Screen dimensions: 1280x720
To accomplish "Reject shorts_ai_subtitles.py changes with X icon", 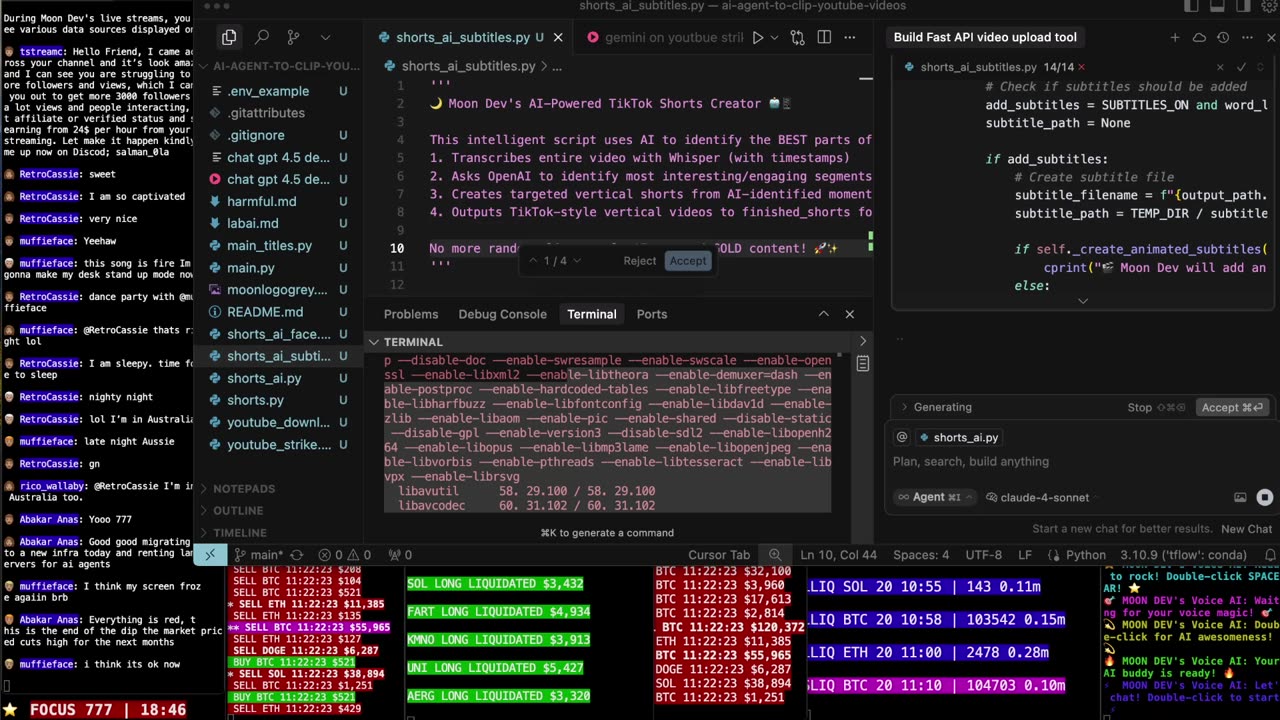I will click(1220, 67).
